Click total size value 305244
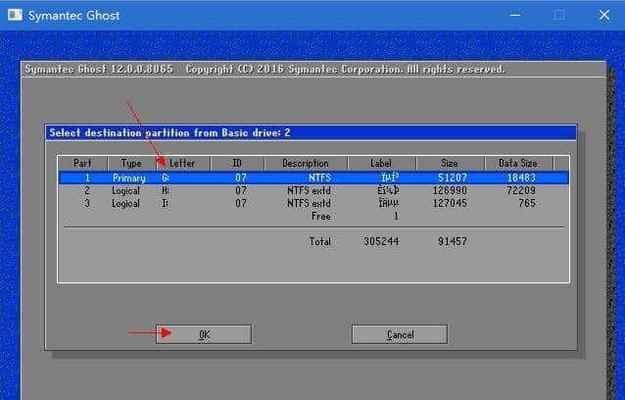This screenshot has width=625, height=400. (x=381, y=241)
